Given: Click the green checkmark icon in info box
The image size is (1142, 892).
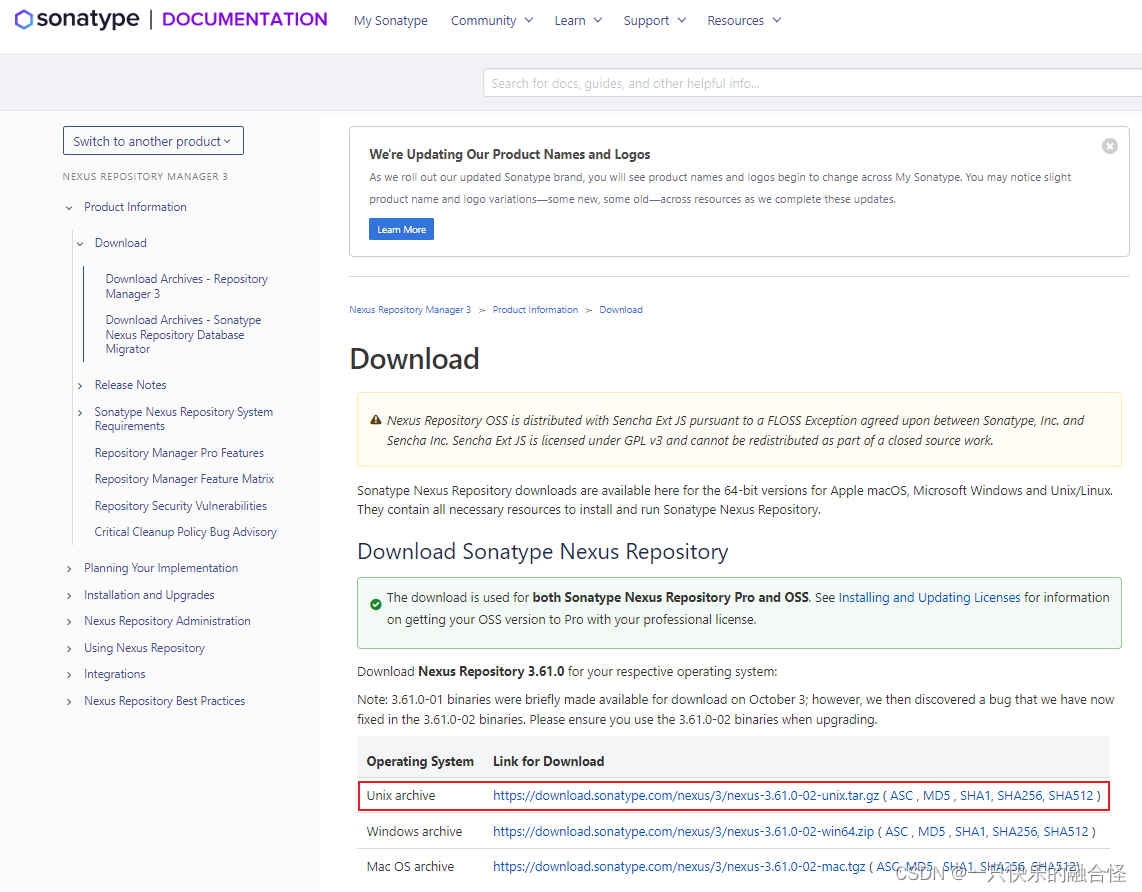Looking at the screenshot, I should pos(376,604).
